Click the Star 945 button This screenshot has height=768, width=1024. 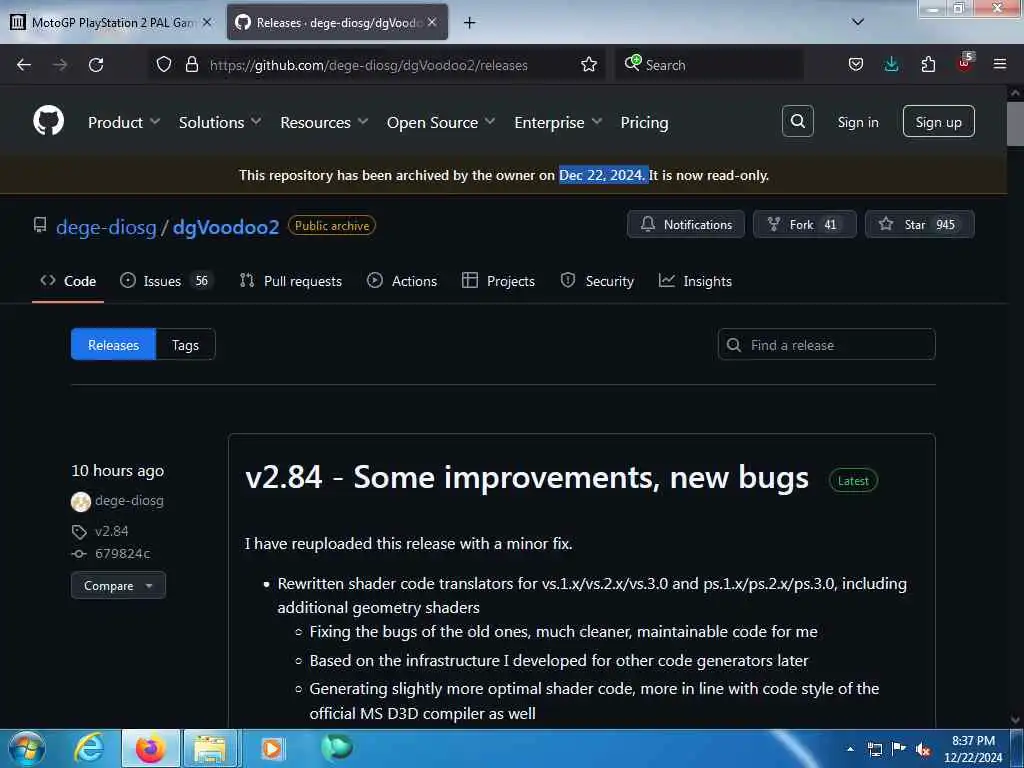[x=919, y=225]
